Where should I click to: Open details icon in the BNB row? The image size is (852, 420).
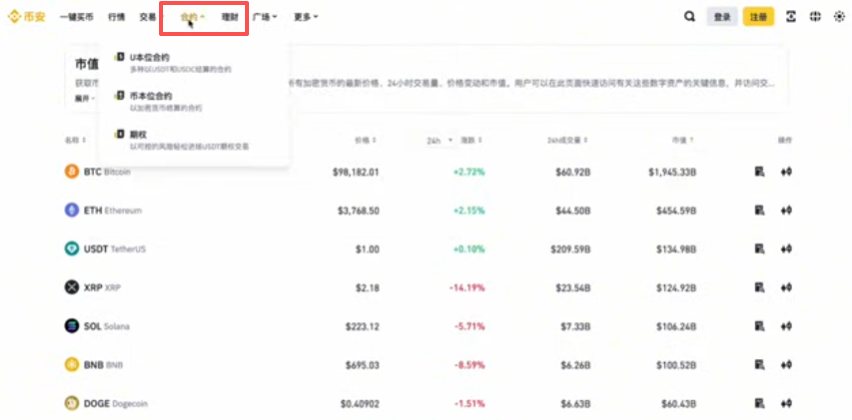pos(760,365)
